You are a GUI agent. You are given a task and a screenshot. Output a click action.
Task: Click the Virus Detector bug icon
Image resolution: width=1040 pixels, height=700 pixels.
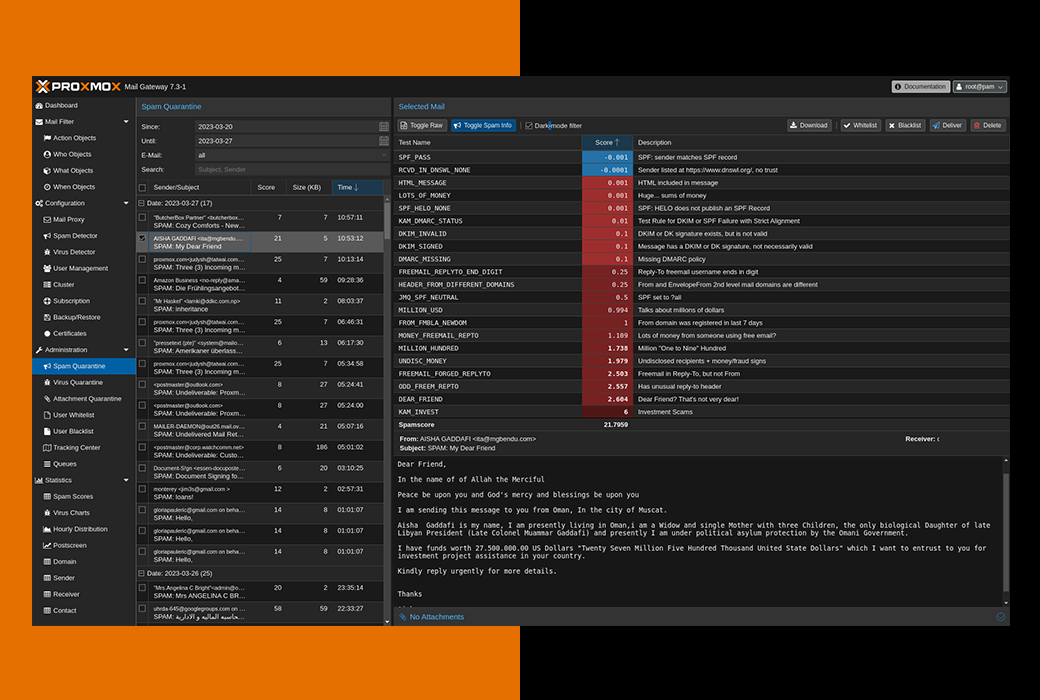pyautogui.click(x=47, y=252)
